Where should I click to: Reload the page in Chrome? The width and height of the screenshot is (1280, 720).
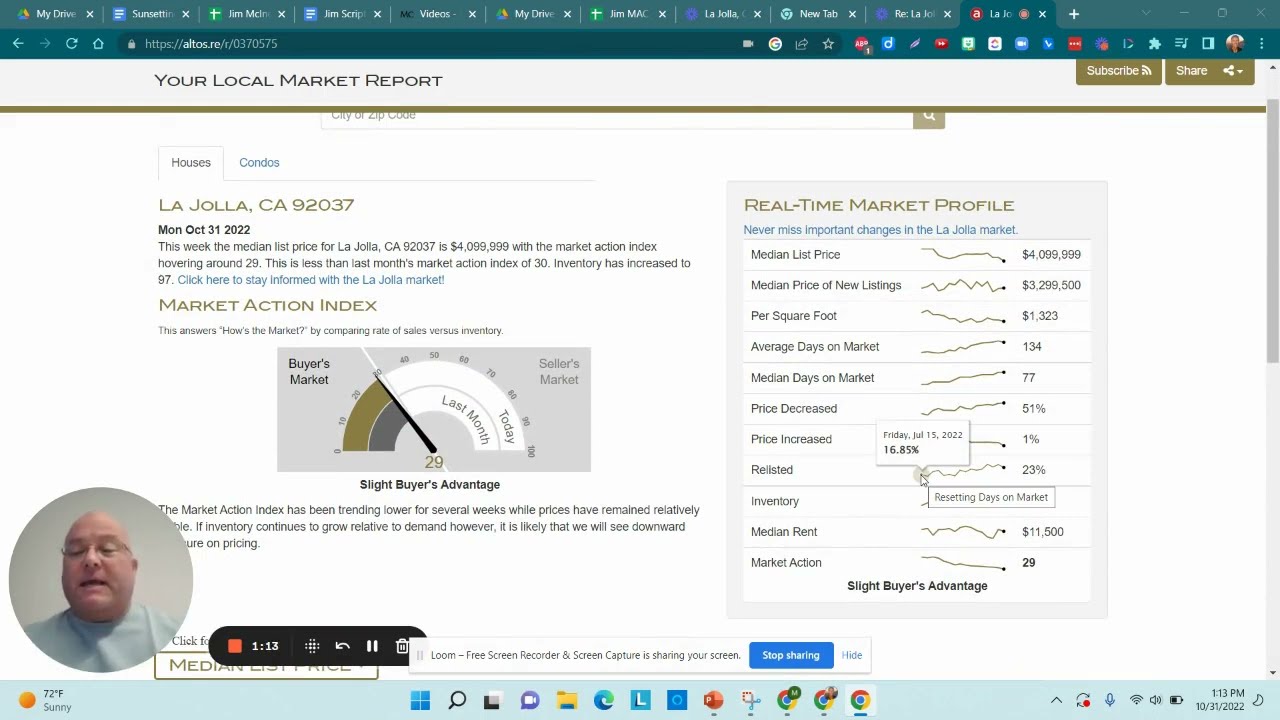coord(72,44)
